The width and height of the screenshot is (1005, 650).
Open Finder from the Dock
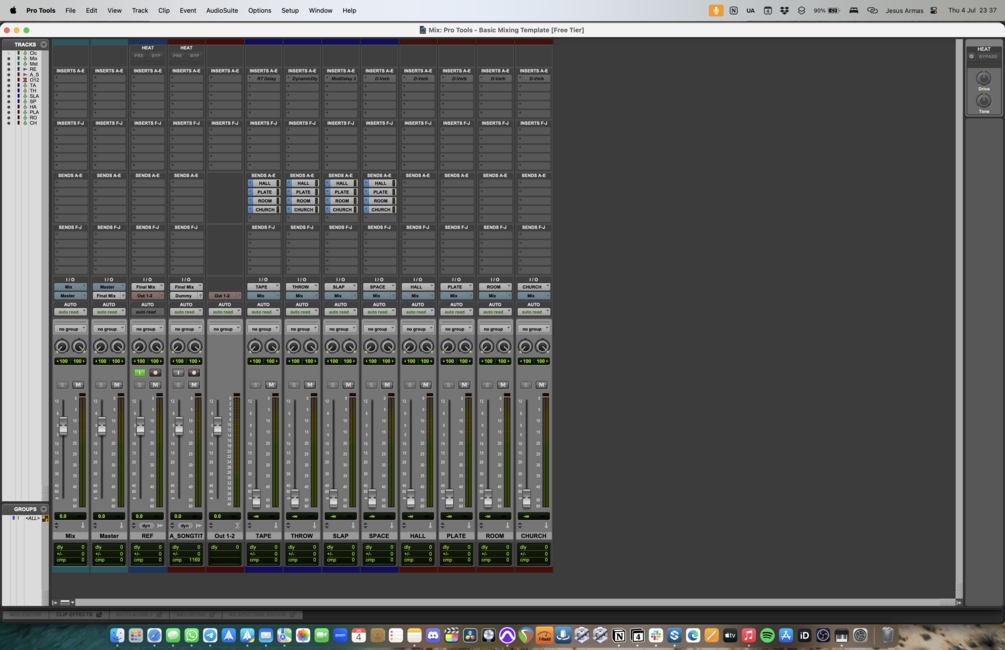(x=117, y=635)
